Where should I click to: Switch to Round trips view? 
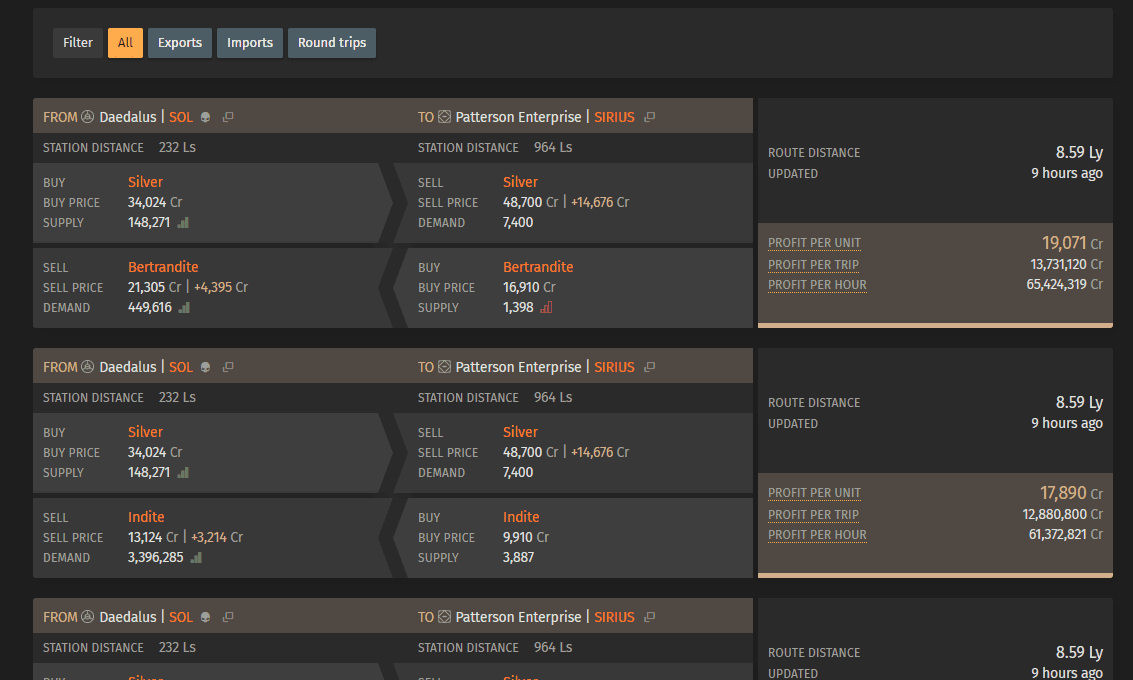(x=332, y=43)
